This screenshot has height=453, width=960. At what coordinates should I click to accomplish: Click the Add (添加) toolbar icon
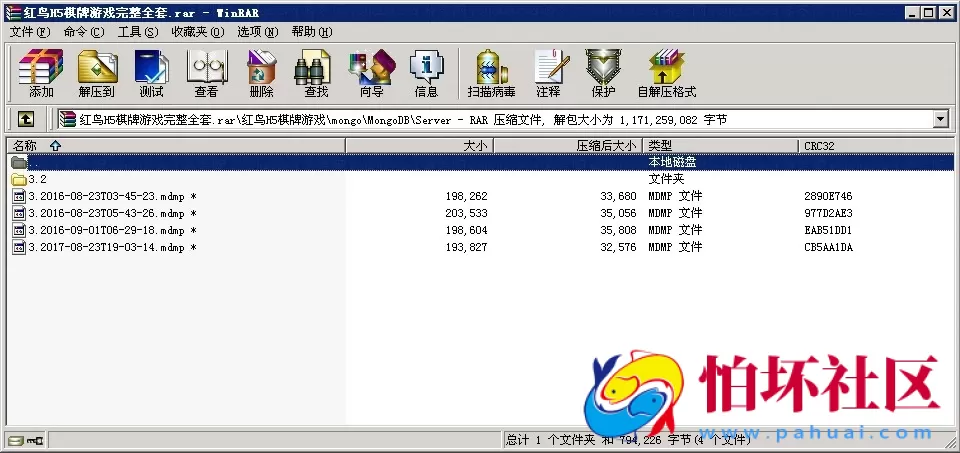pyautogui.click(x=41, y=73)
